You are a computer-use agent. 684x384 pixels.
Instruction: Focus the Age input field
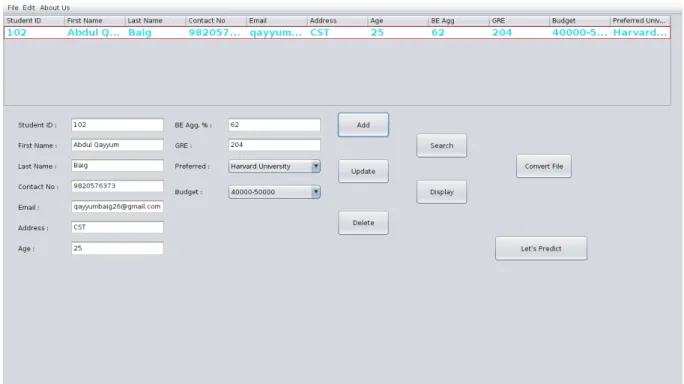(x=117, y=248)
